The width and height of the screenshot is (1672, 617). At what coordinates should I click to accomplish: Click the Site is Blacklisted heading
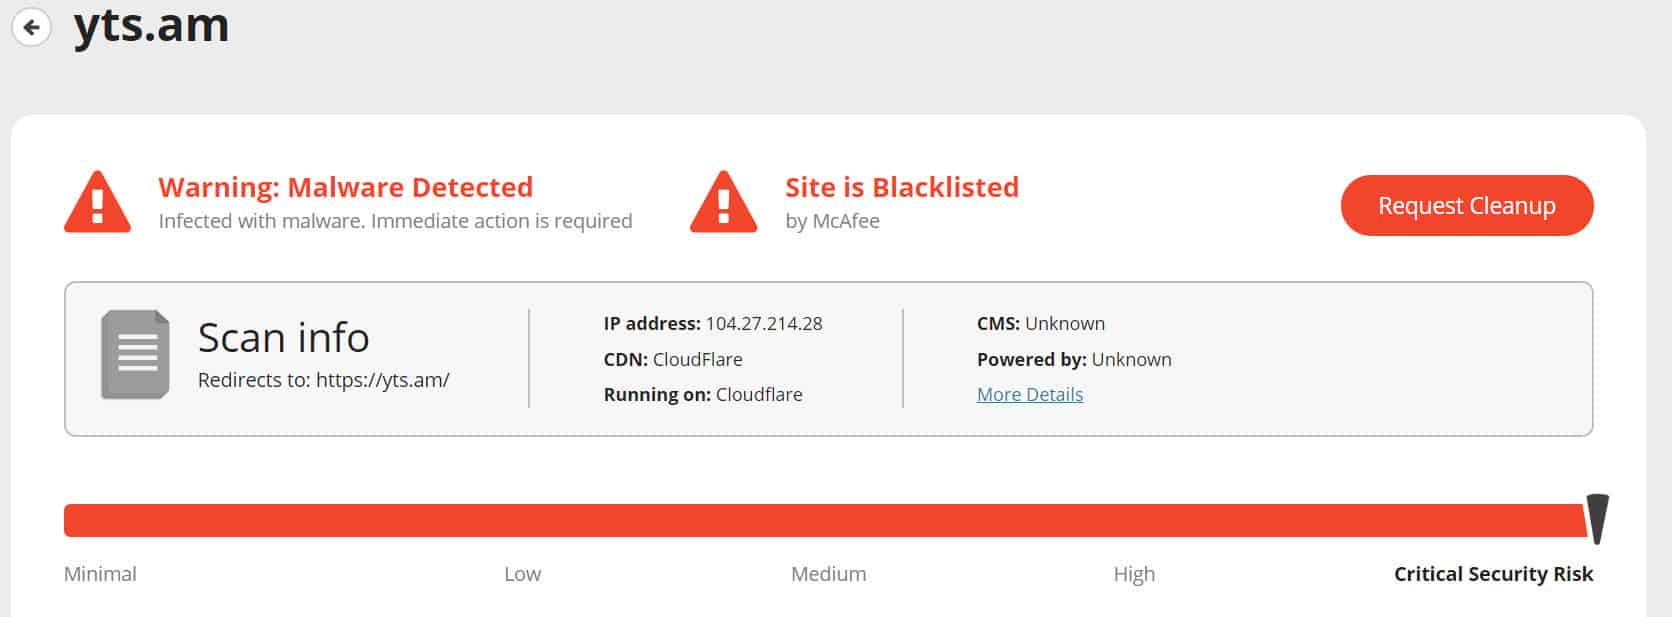pyautogui.click(x=902, y=187)
